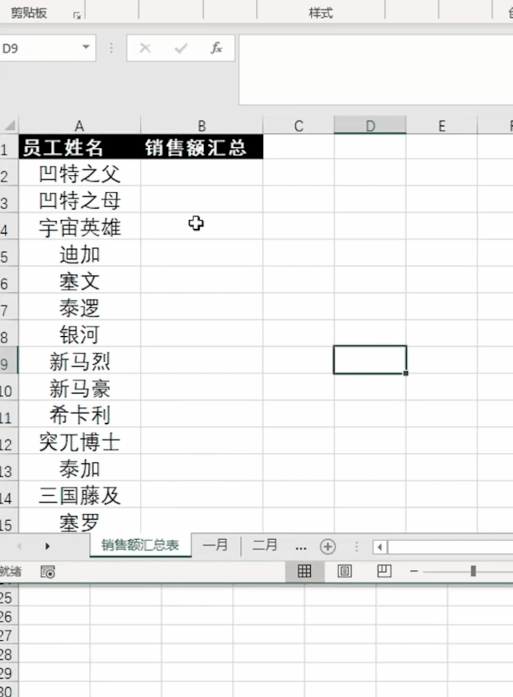
Task: Select column C header
Action: tap(298, 126)
